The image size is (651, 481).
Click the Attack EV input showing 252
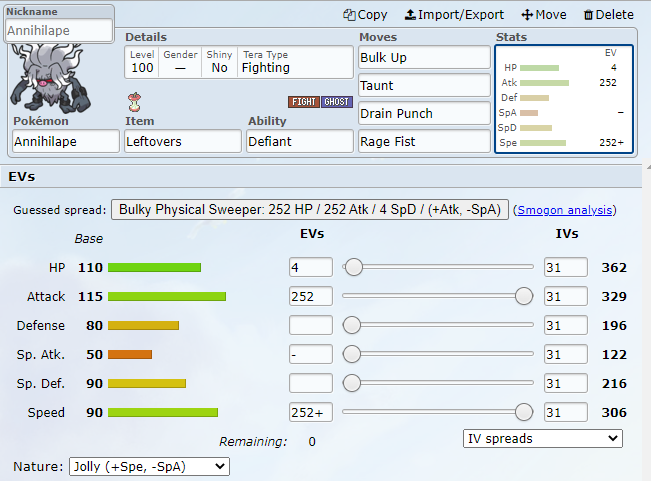311,296
